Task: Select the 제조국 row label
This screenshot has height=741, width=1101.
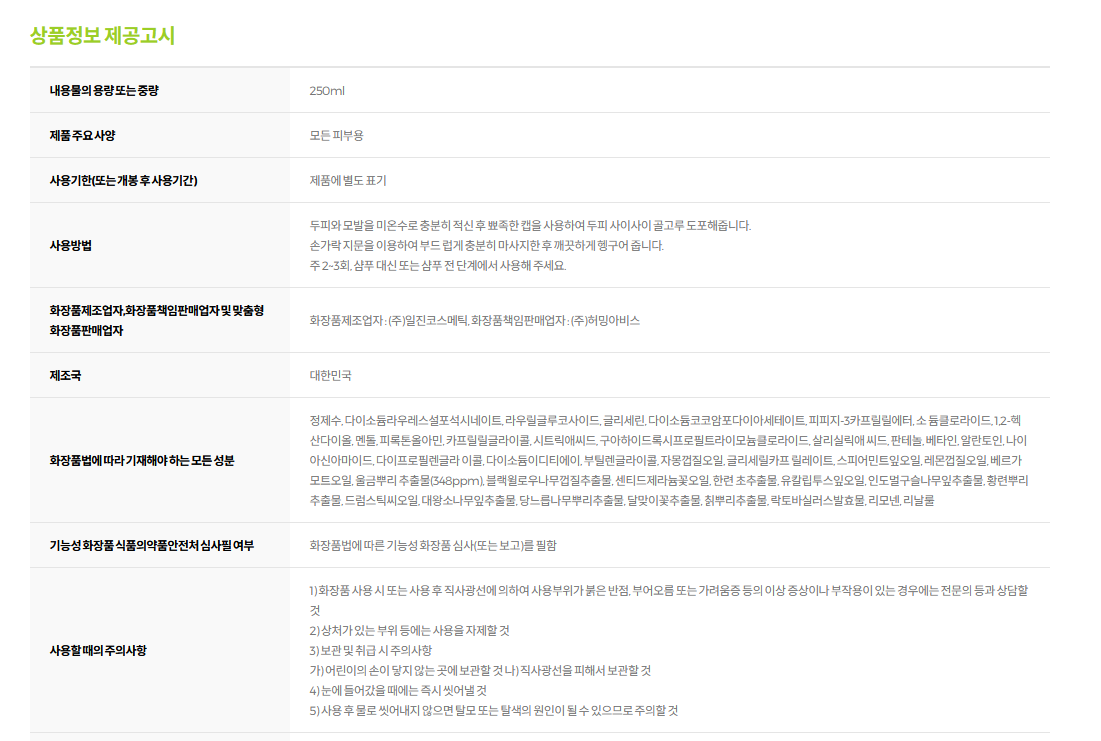Action: click(65, 376)
